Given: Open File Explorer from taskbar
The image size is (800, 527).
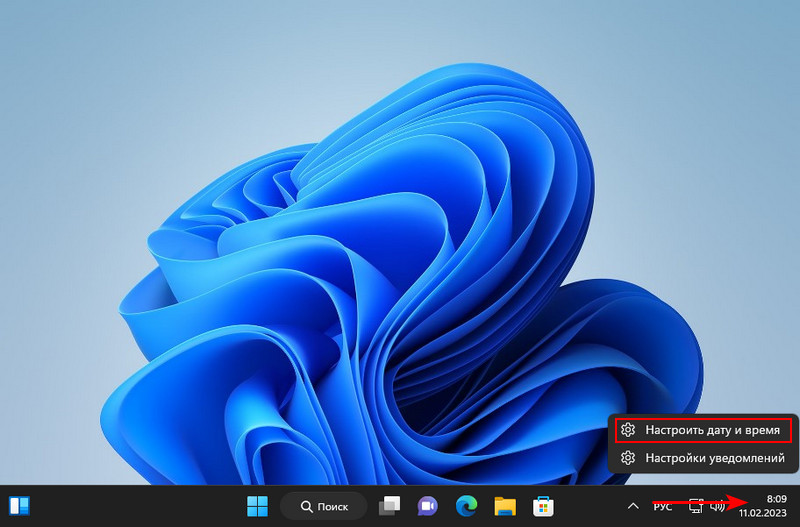Looking at the screenshot, I should [x=505, y=506].
